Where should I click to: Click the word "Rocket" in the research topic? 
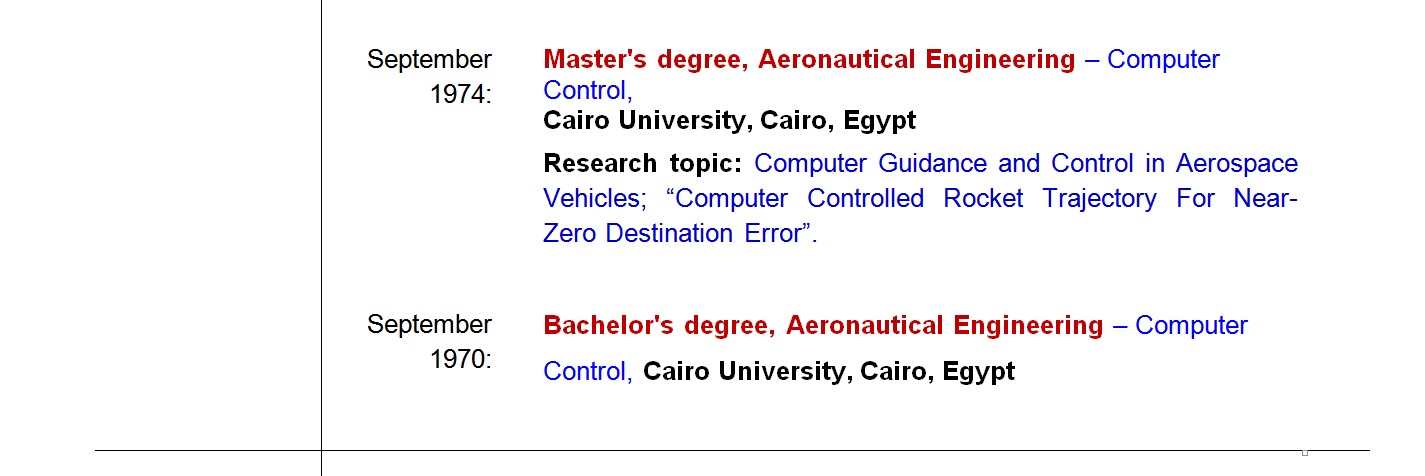pos(983,199)
